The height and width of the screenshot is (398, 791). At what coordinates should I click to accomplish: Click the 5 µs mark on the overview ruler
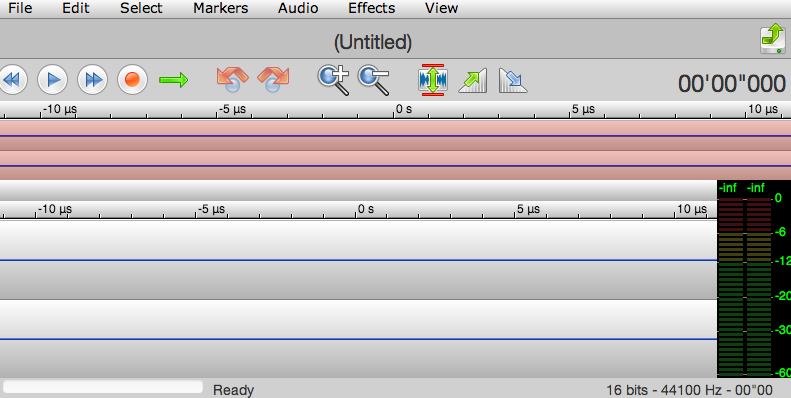pyautogui.click(x=583, y=109)
